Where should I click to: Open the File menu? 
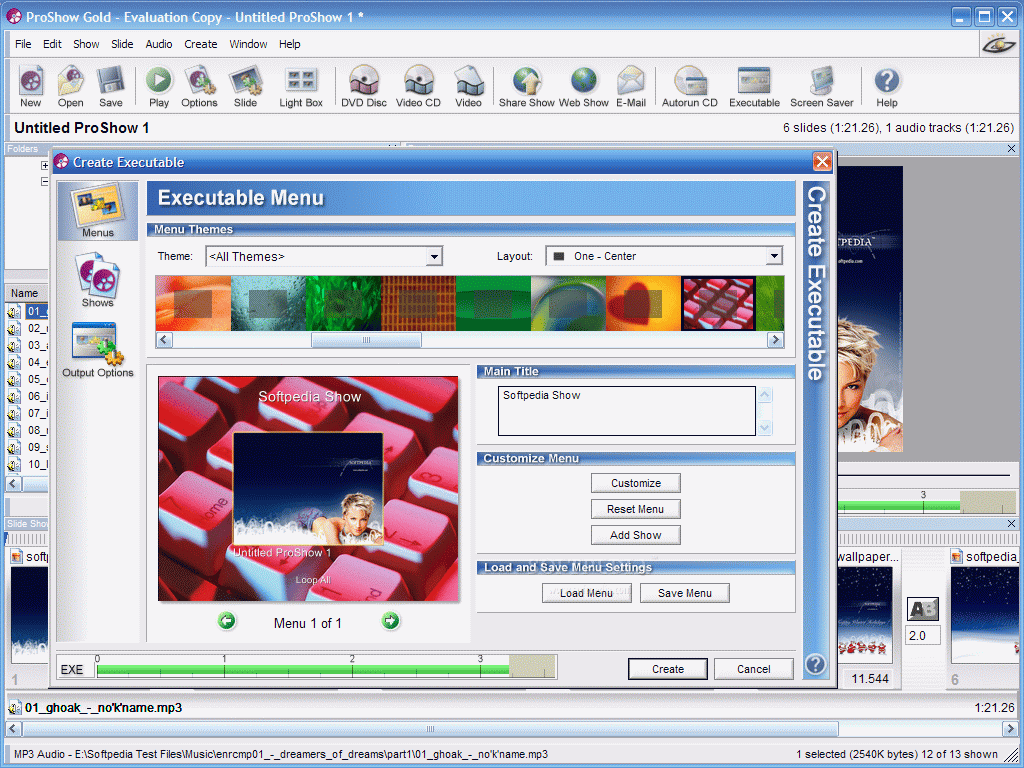point(23,44)
